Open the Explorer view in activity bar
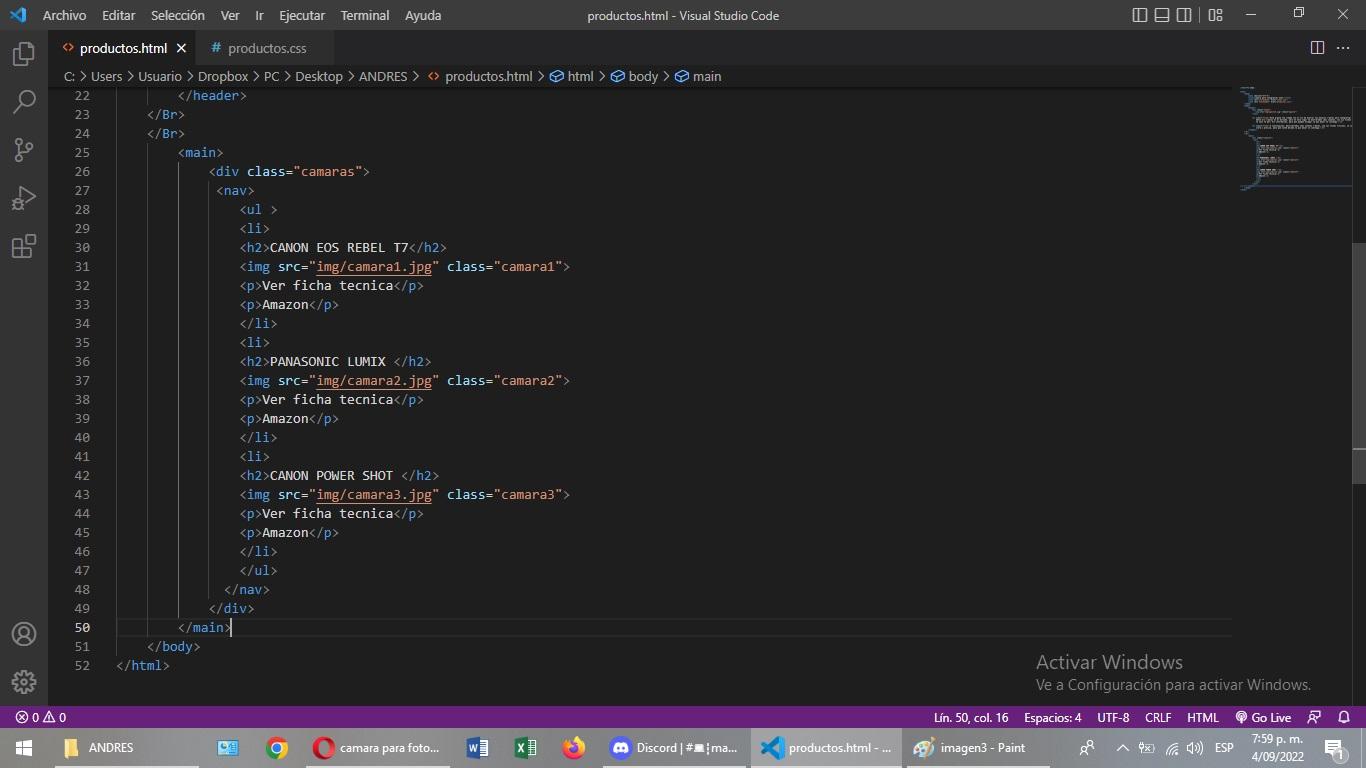1366x768 pixels. point(24,54)
